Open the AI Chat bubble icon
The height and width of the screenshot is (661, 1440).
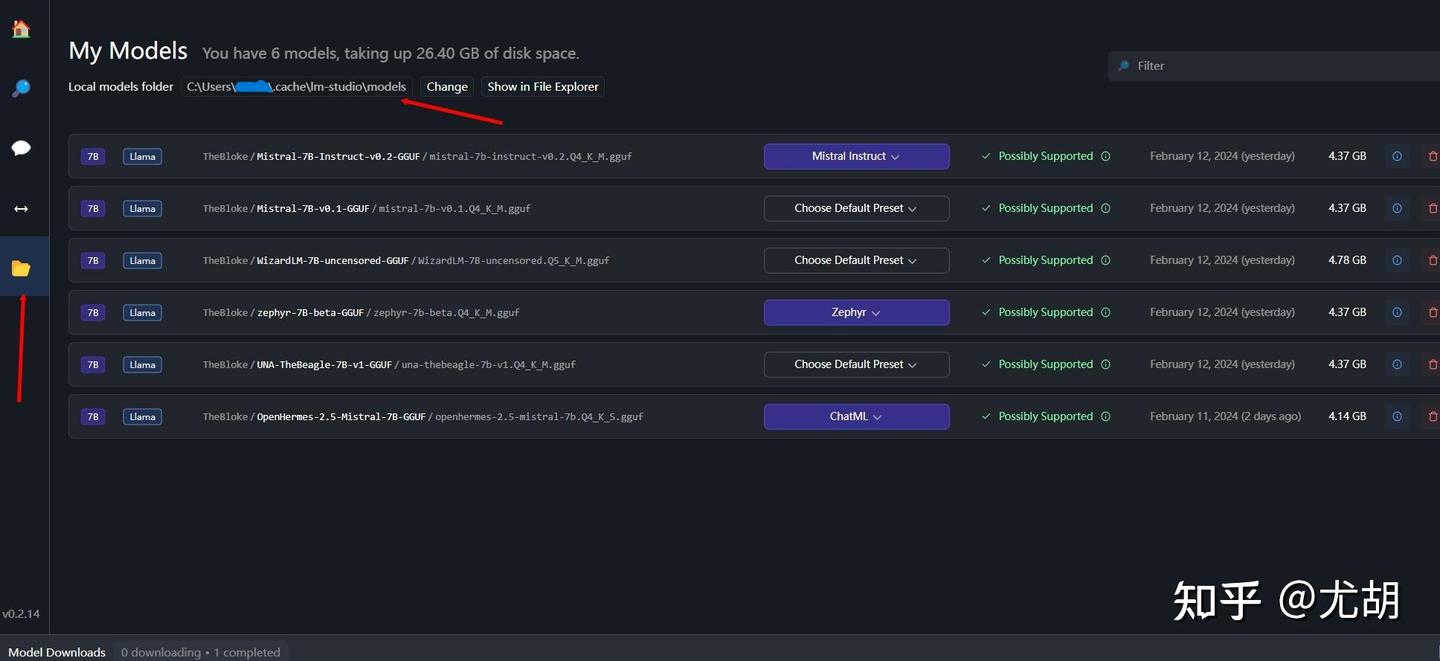(x=21, y=148)
